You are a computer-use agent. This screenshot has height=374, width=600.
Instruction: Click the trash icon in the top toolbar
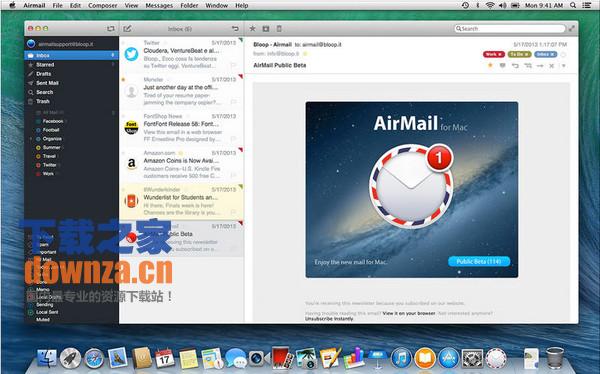[279, 28]
